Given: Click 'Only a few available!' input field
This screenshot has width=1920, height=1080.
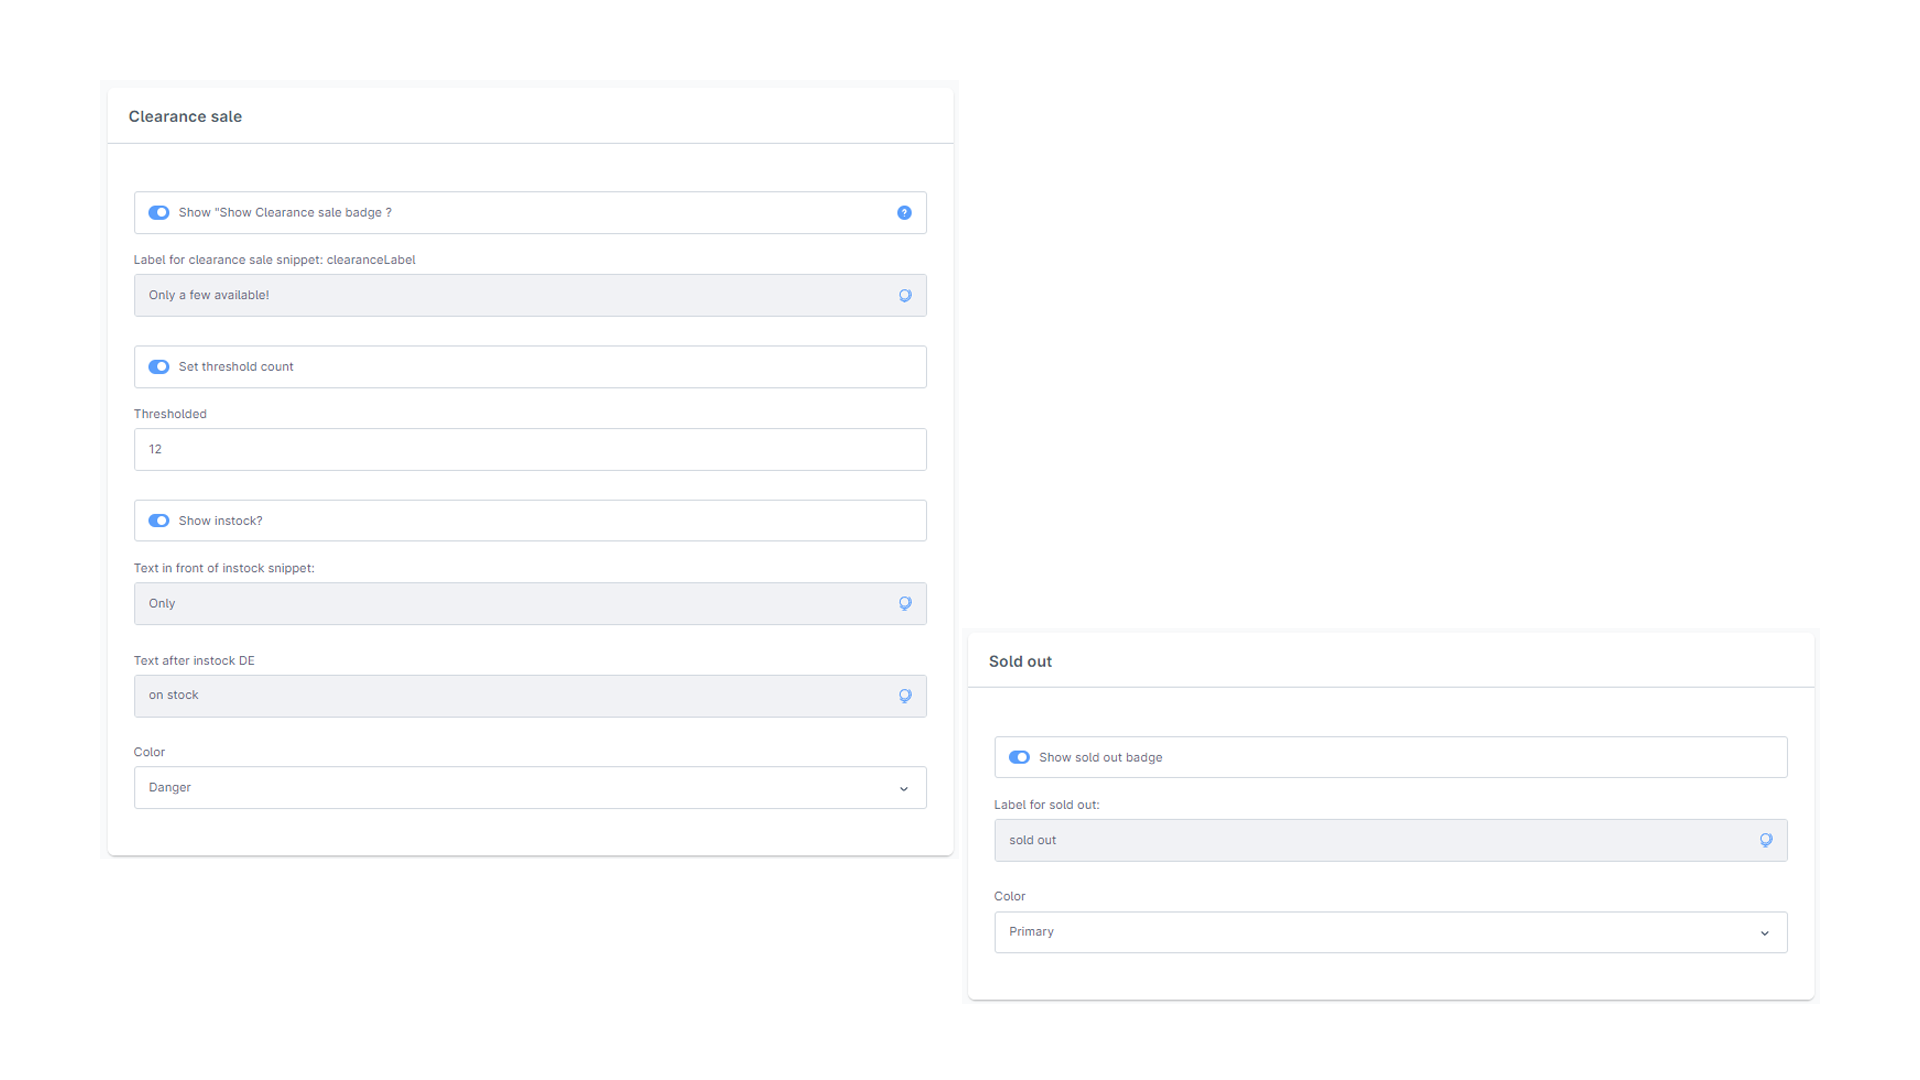Looking at the screenshot, I should coord(530,296).
